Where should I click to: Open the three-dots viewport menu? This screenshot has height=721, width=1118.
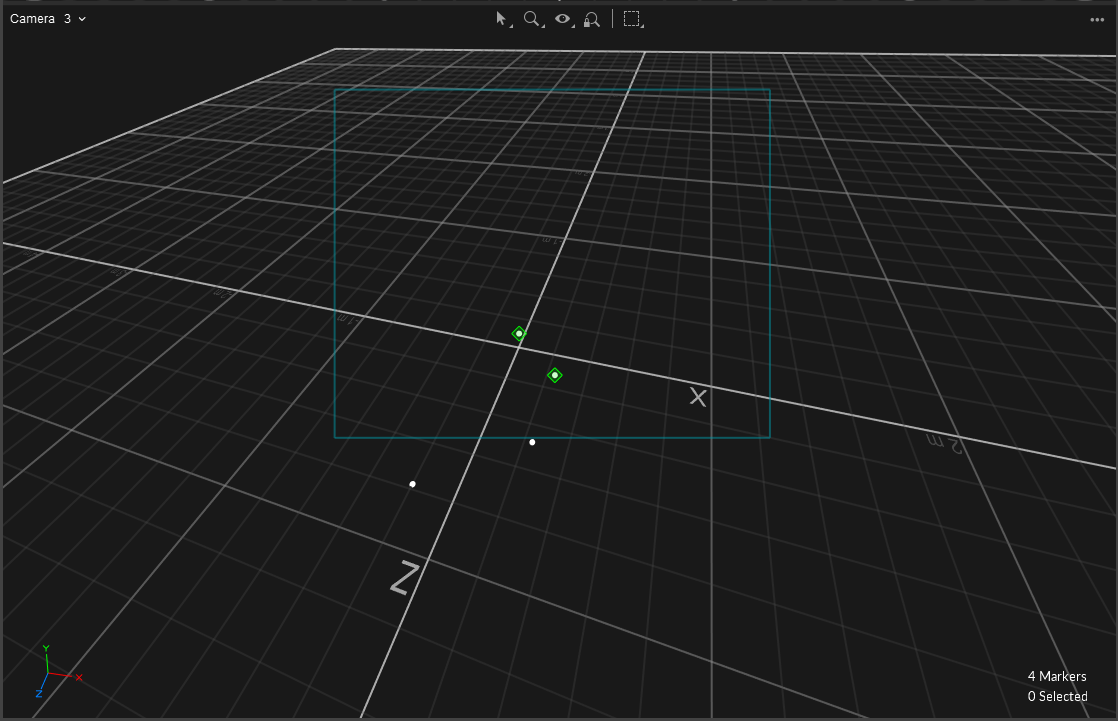point(1097,19)
